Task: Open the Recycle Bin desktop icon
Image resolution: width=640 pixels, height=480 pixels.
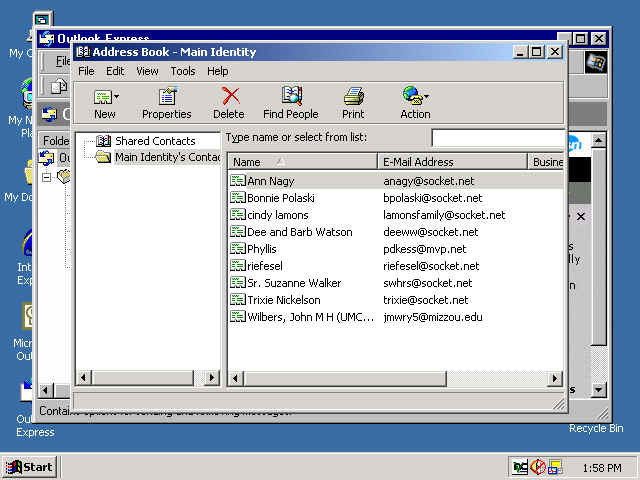Action: point(596,428)
